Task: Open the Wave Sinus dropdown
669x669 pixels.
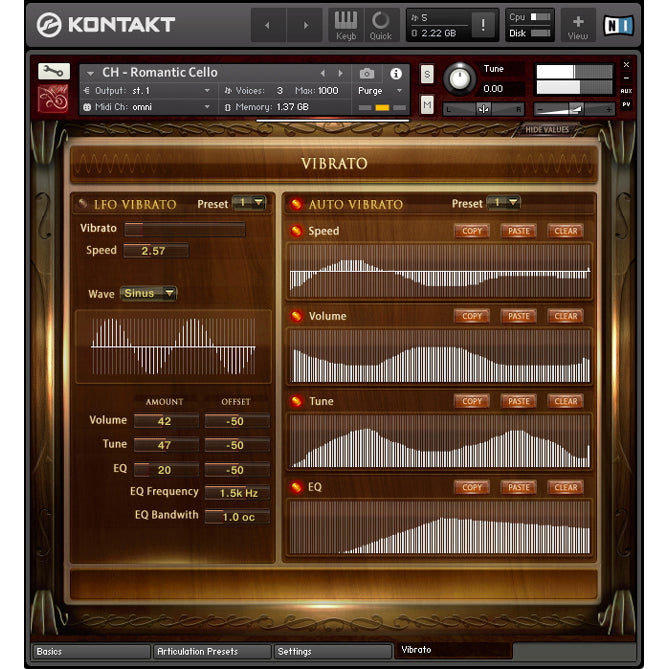Action: click(x=148, y=294)
